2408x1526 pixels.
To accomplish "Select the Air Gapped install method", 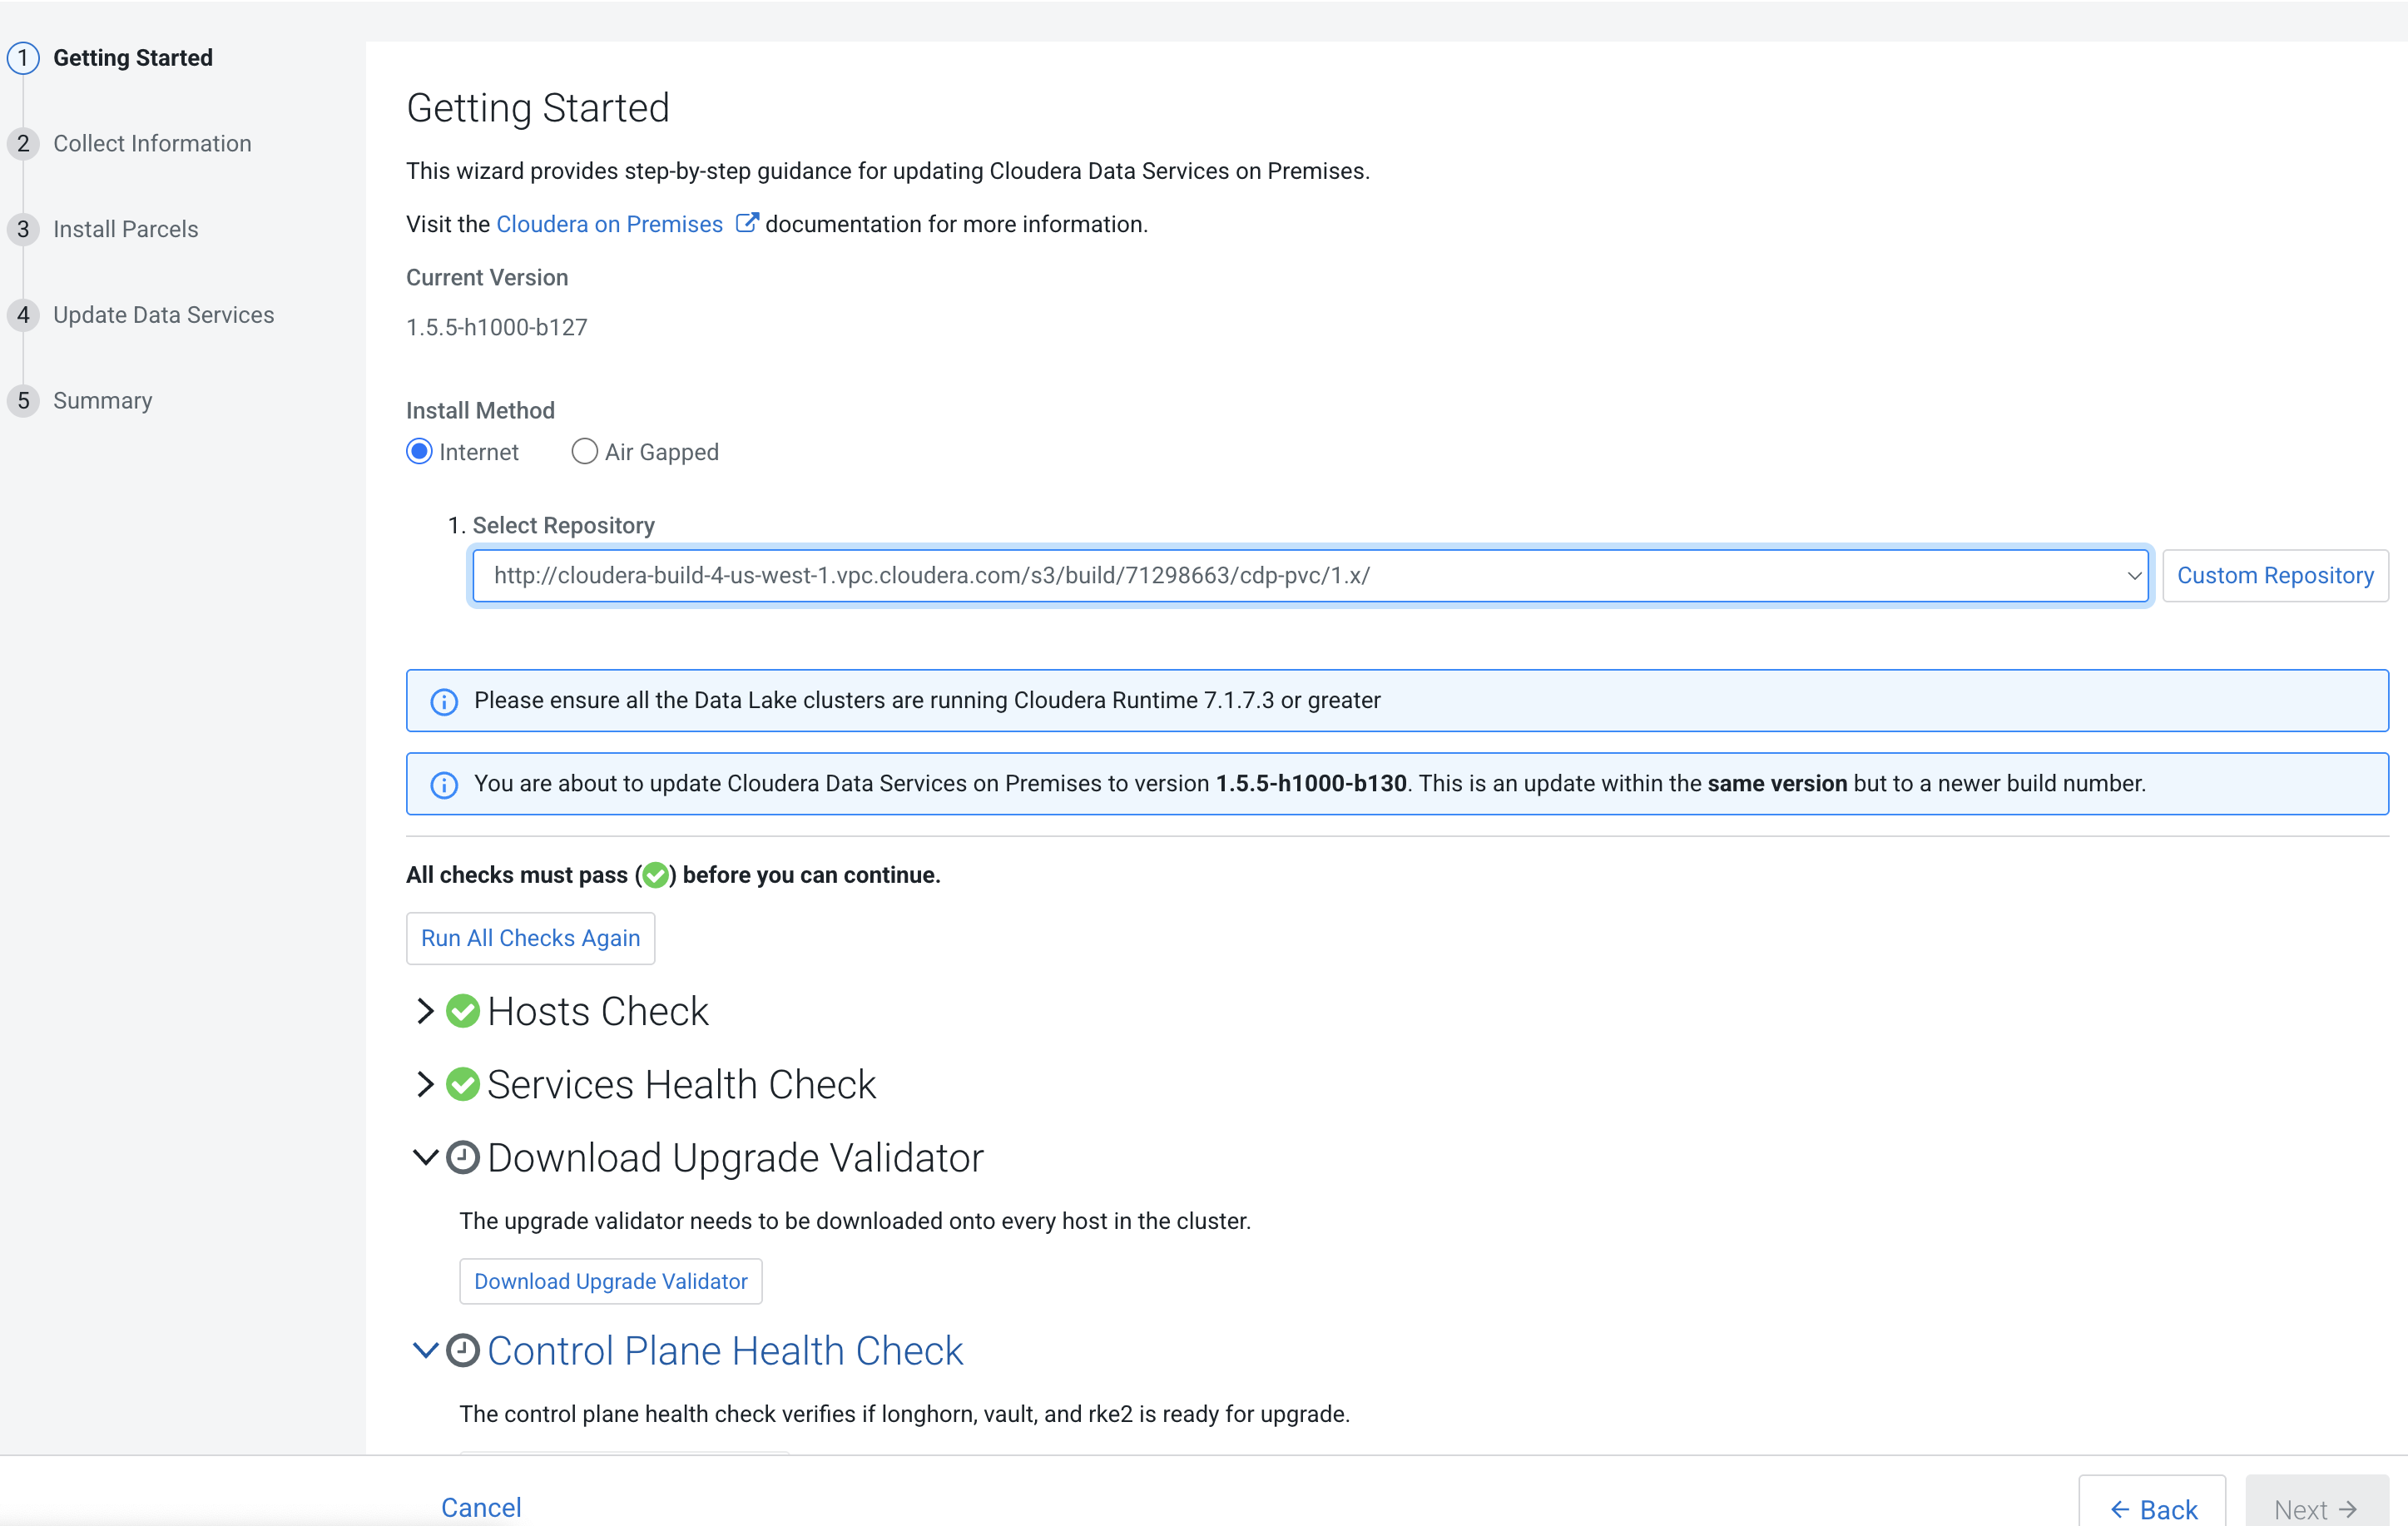I will coord(585,451).
